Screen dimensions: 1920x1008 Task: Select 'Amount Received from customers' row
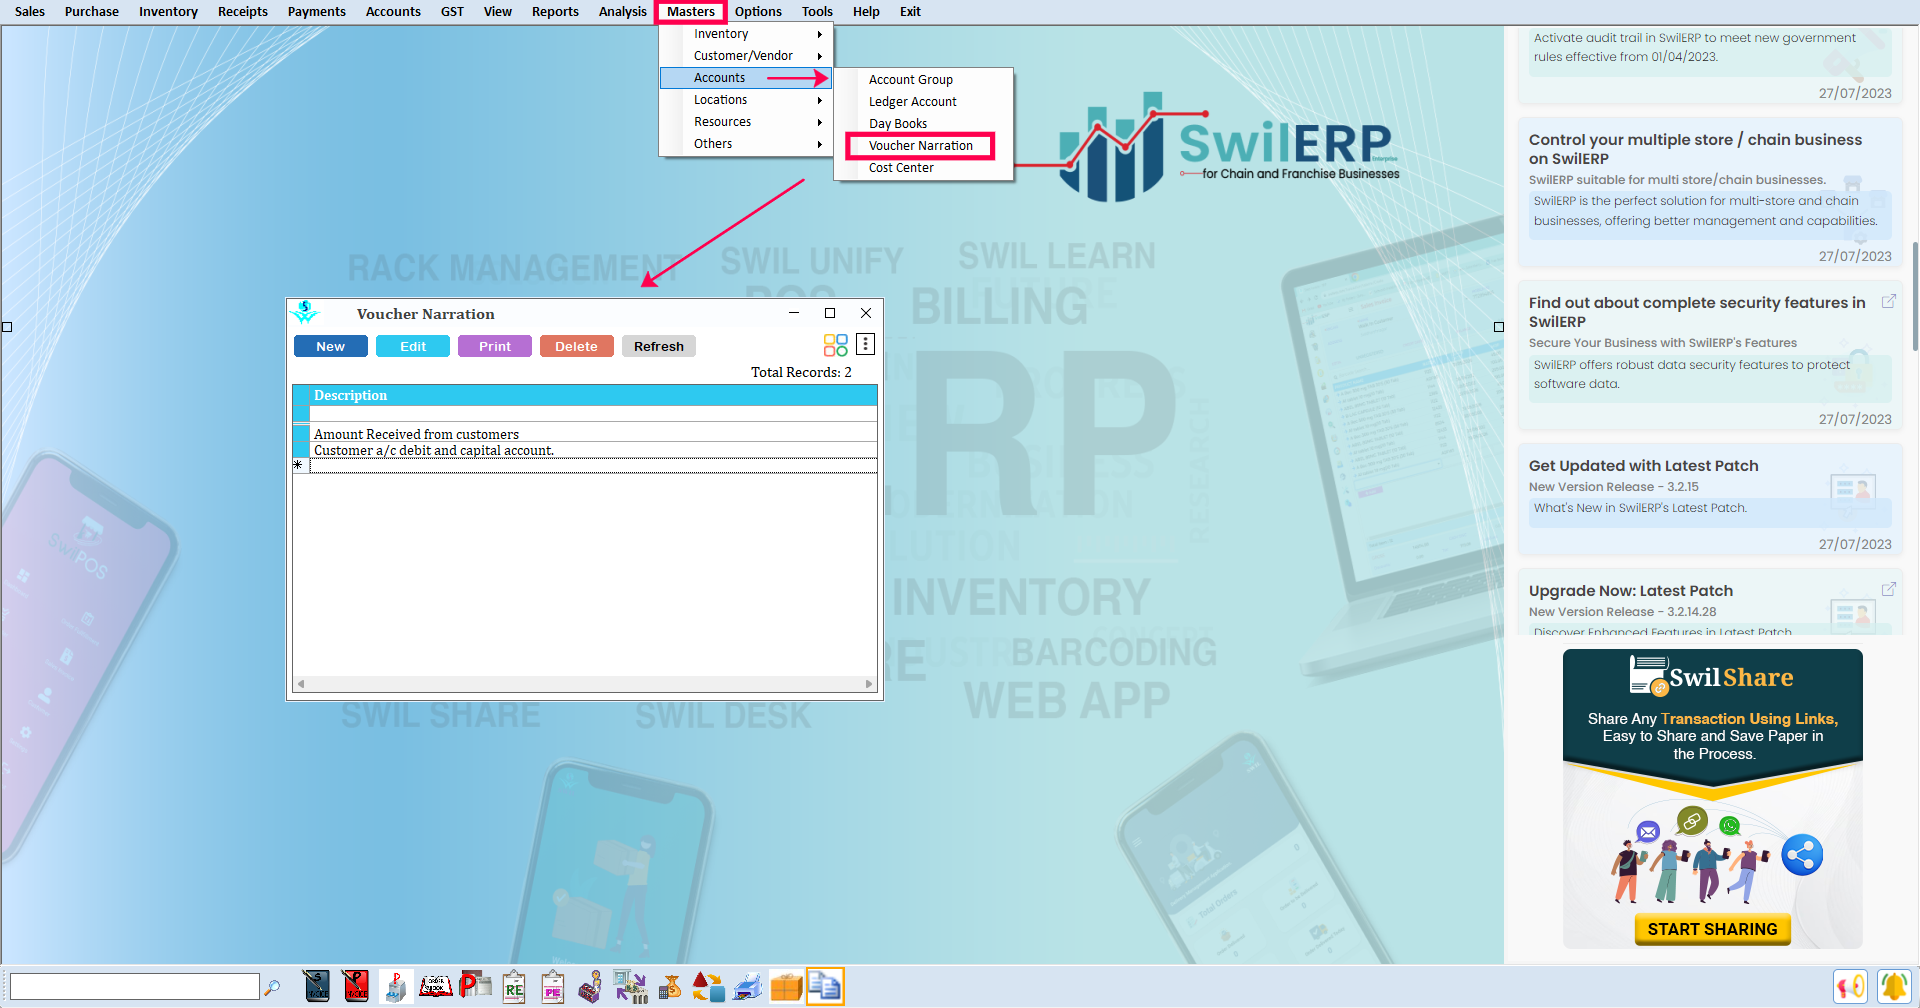pyautogui.click(x=594, y=434)
